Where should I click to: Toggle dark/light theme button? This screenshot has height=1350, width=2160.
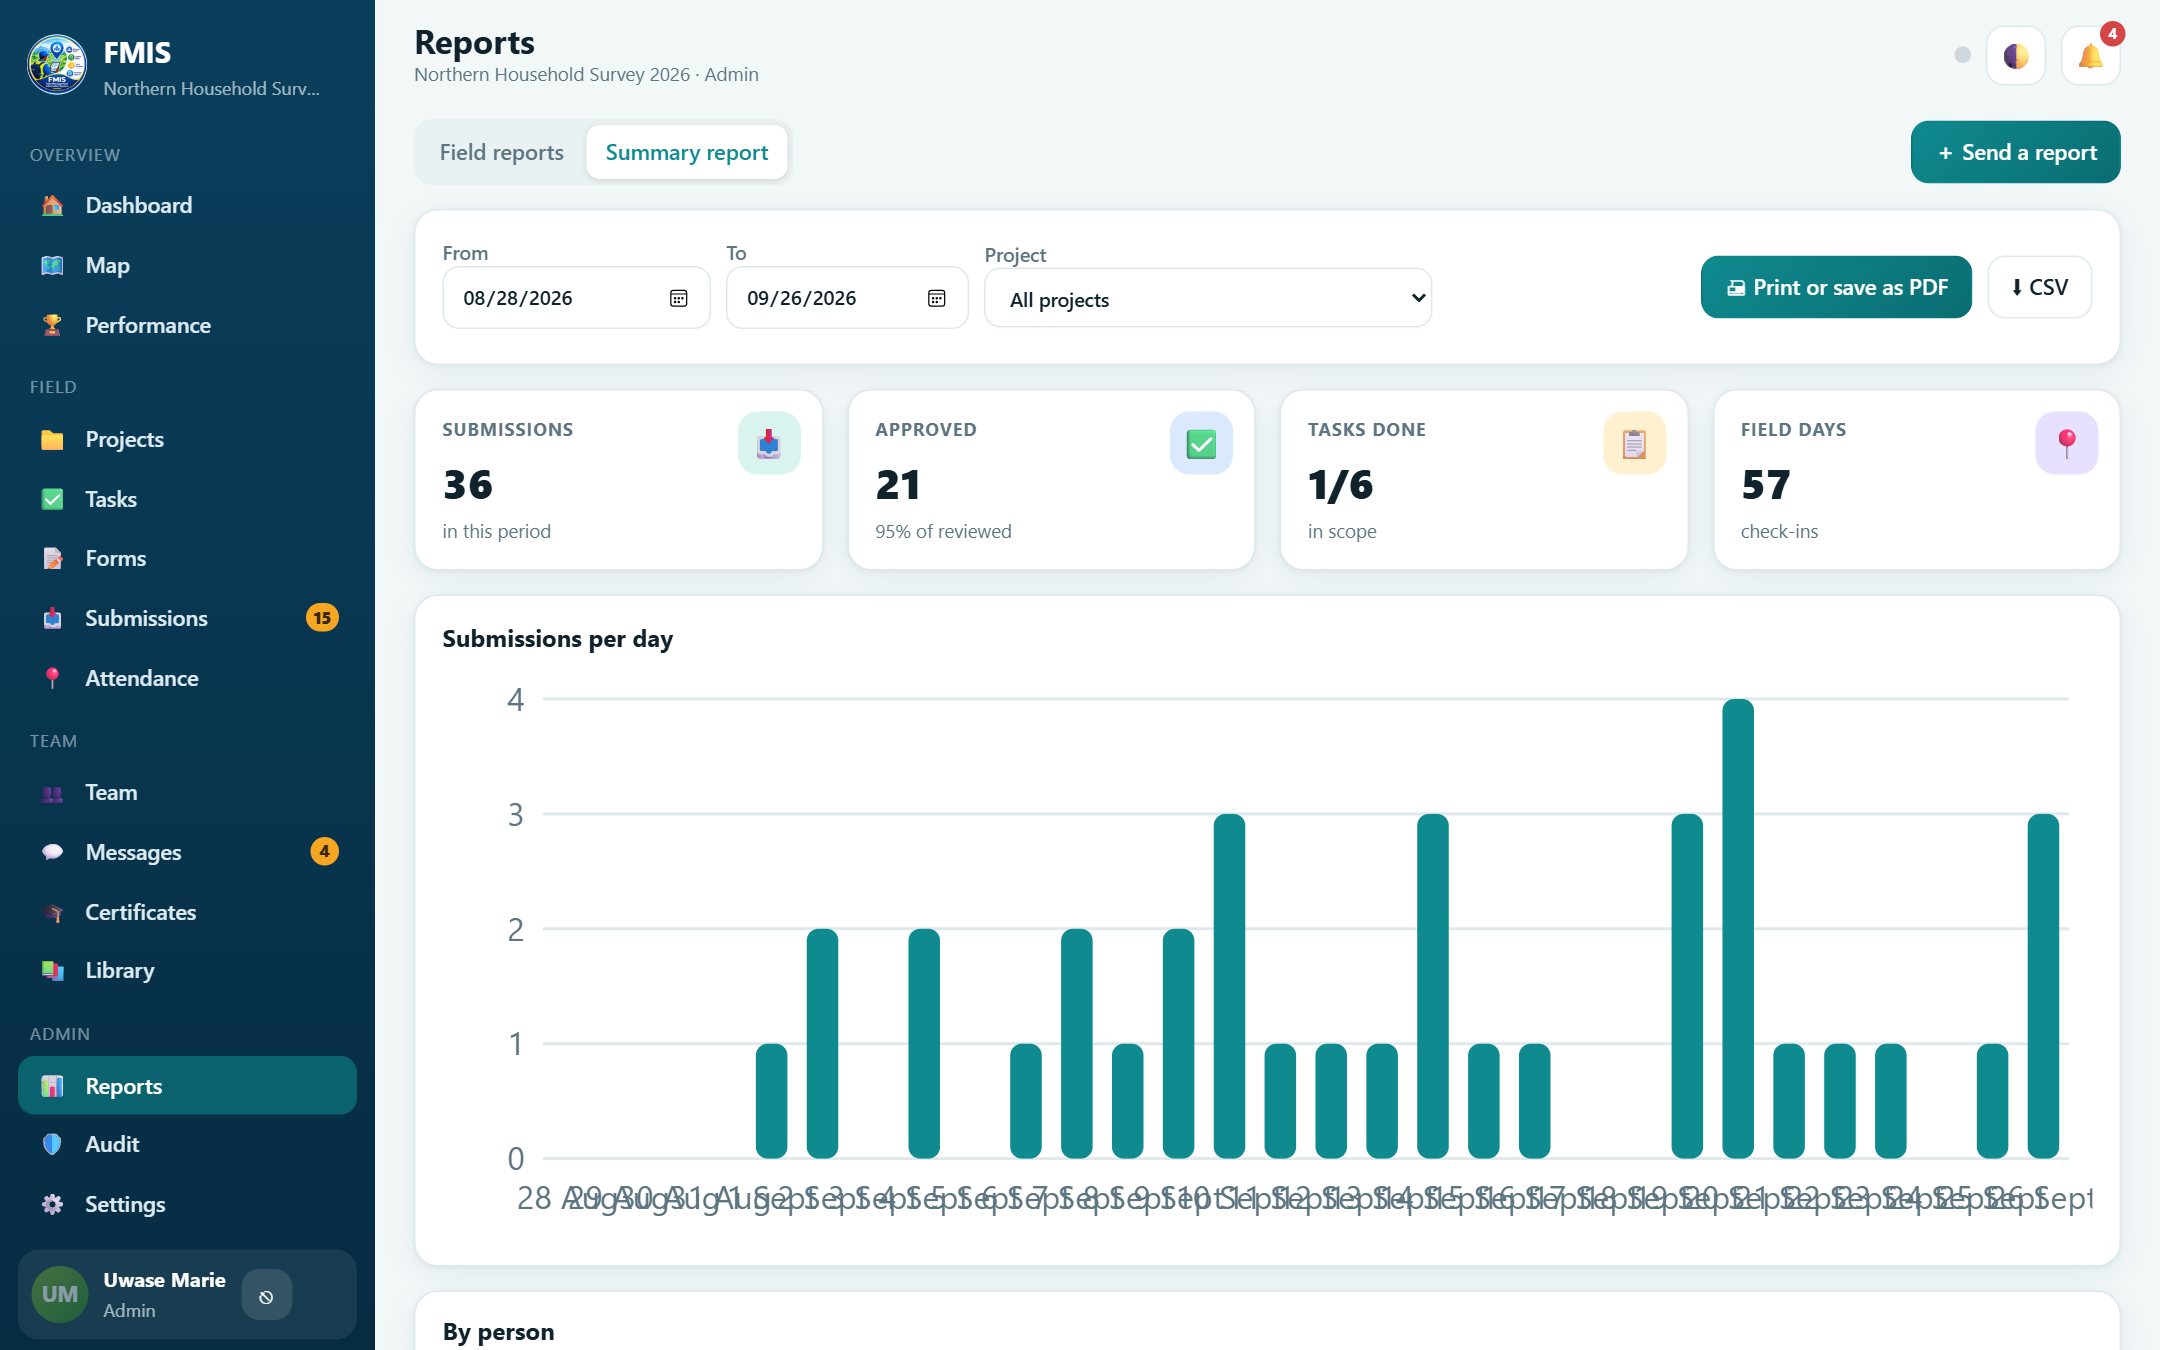tap(2016, 56)
